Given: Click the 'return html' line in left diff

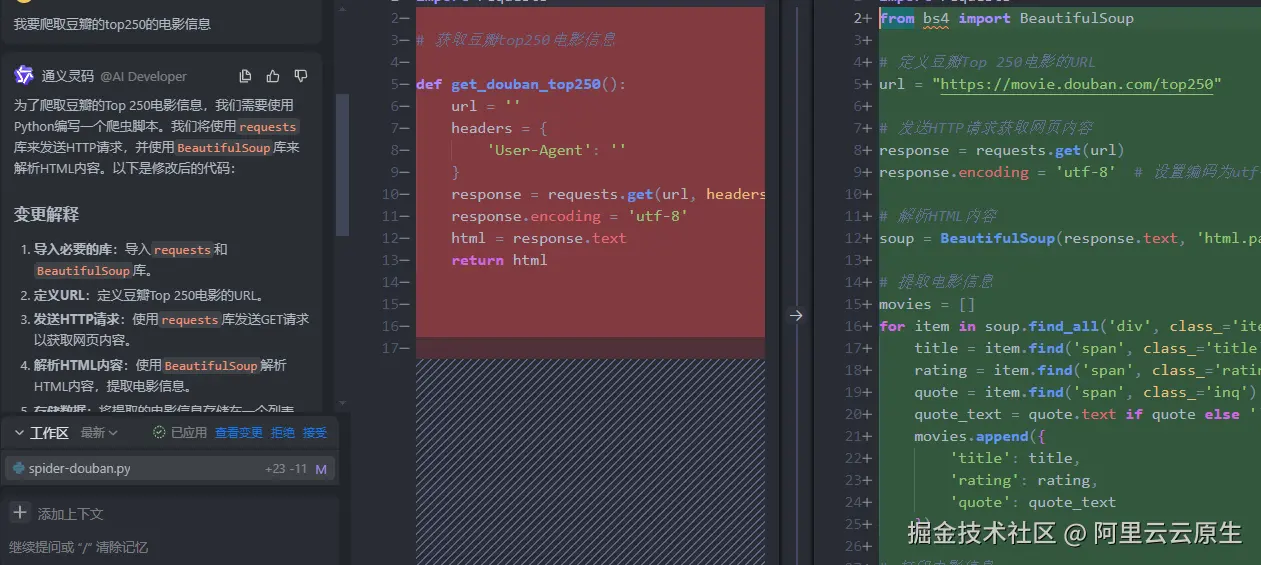Looking at the screenshot, I should point(499,260).
